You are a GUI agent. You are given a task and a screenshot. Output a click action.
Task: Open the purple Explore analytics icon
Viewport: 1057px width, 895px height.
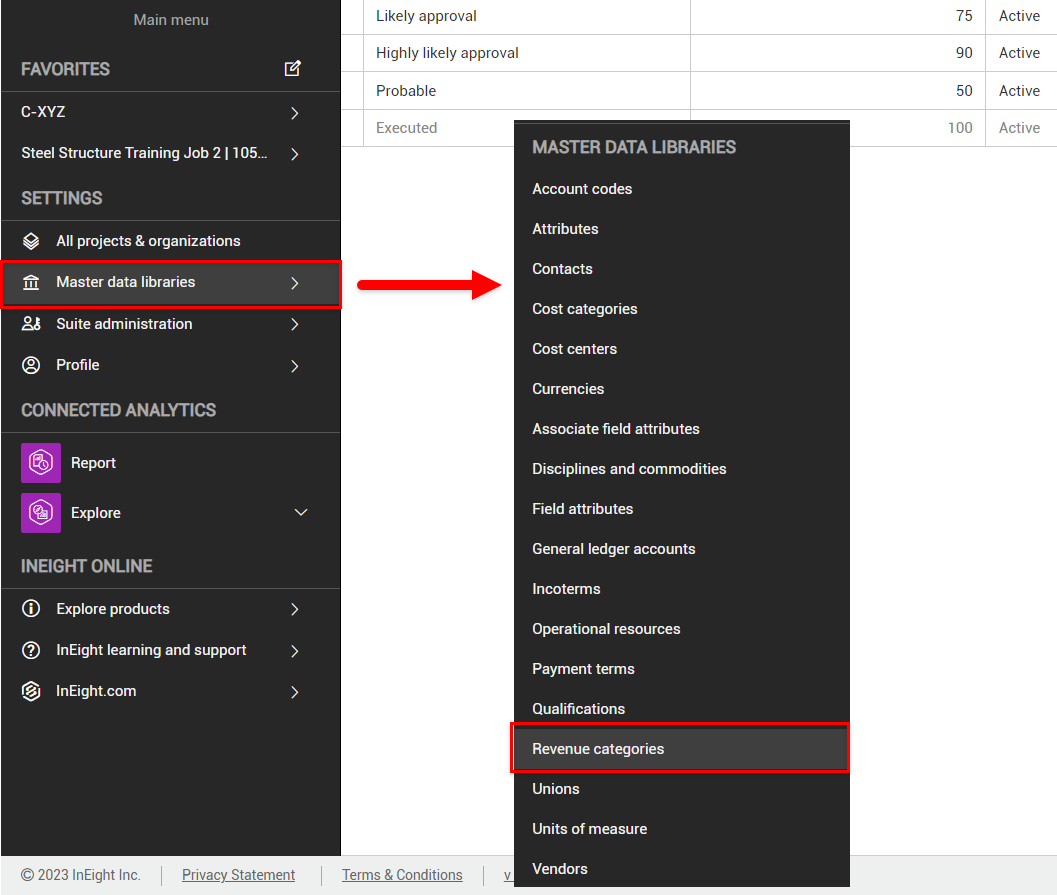[x=41, y=513]
